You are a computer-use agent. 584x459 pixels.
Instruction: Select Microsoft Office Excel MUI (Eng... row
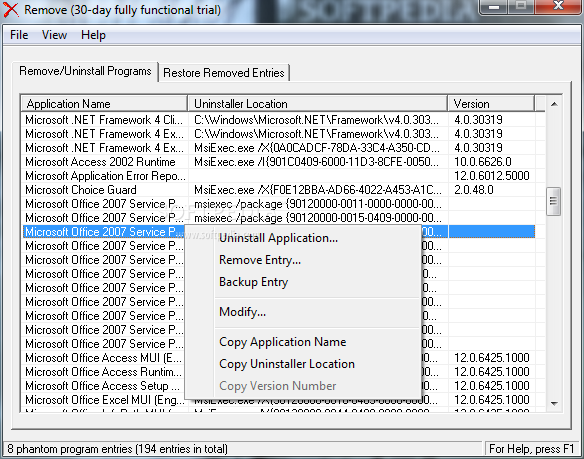pyautogui.click(x=104, y=400)
